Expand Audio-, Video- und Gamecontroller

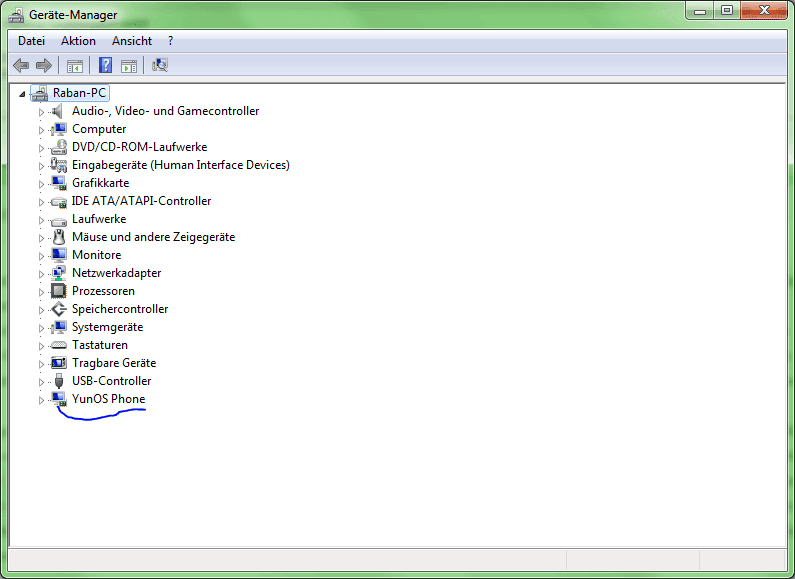tap(42, 112)
